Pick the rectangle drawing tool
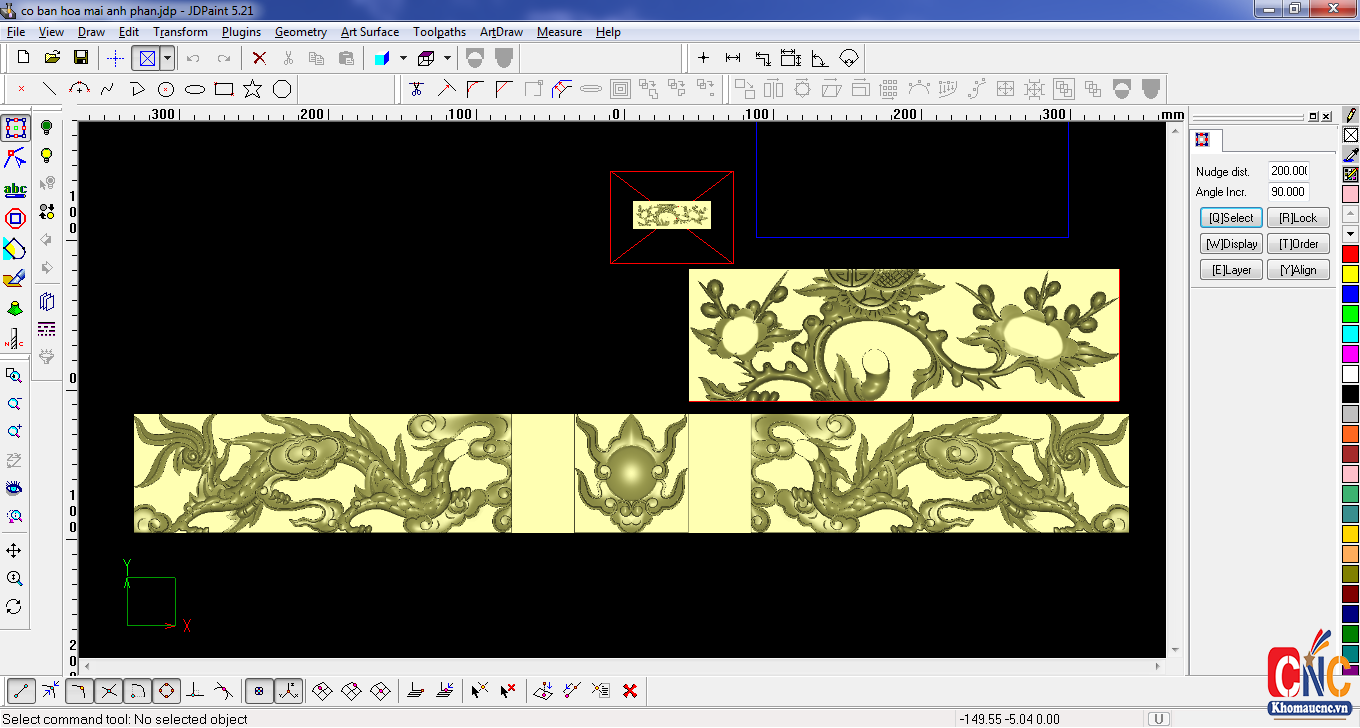 pos(224,89)
